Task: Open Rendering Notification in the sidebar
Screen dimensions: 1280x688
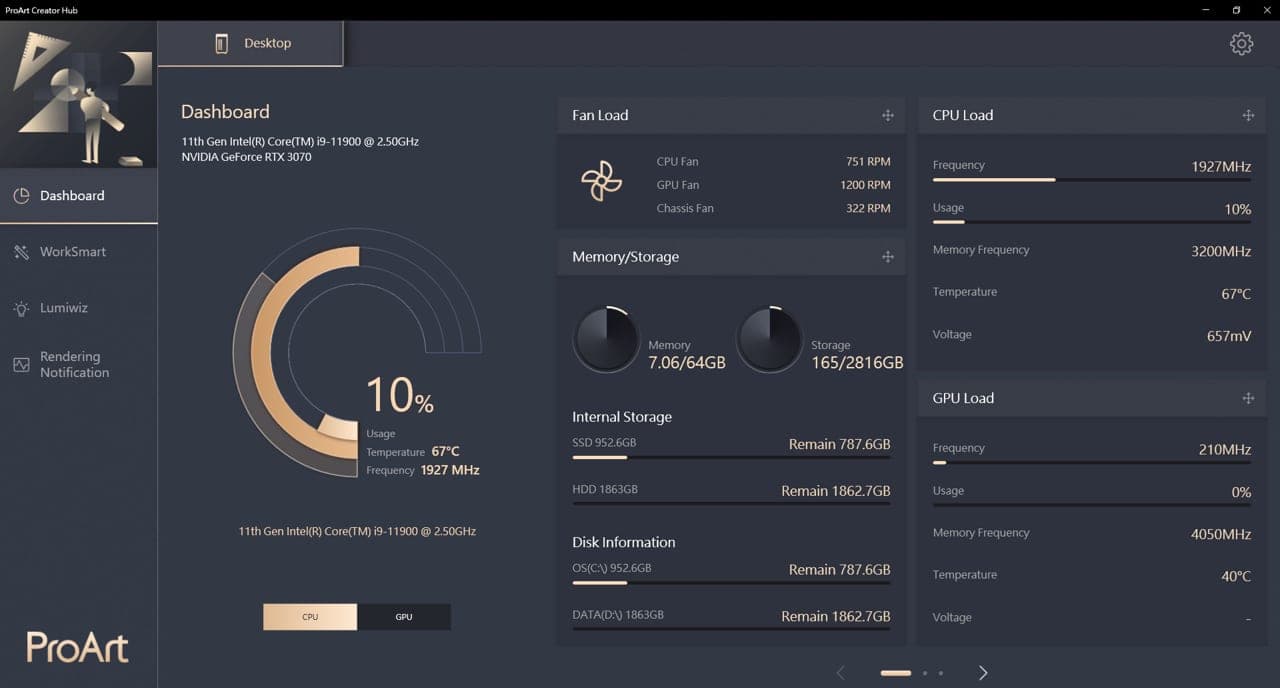Action: pyautogui.click(x=79, y=365)
